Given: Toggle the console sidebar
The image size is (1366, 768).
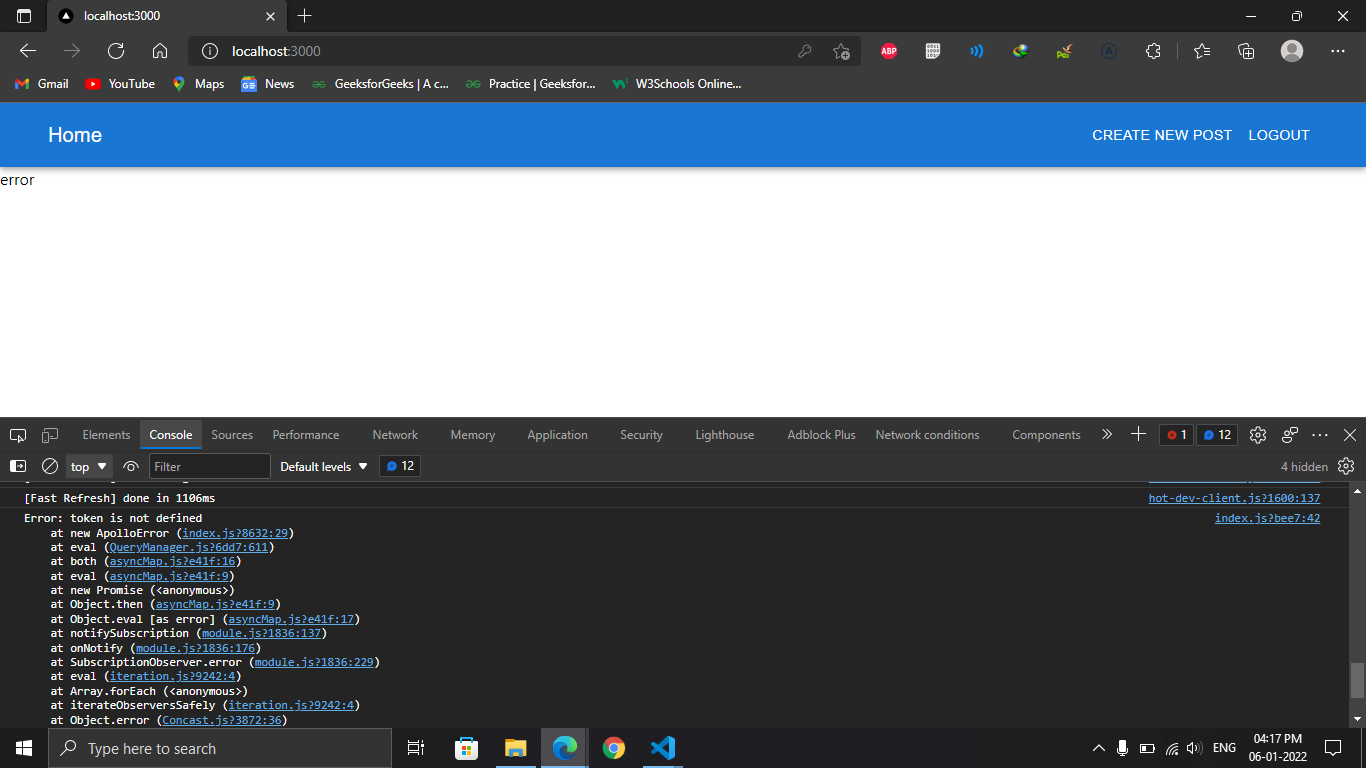Looking at the screenshot, I should 18,466.
